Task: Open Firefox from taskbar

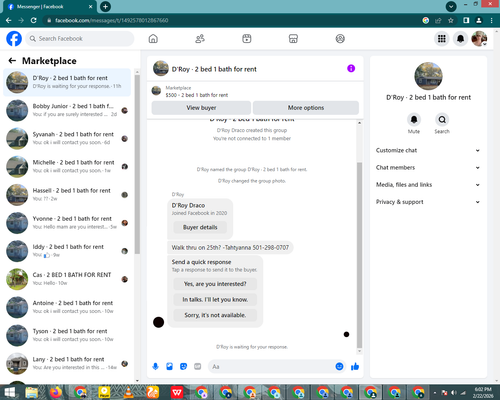Action: [x=56, y=392]
